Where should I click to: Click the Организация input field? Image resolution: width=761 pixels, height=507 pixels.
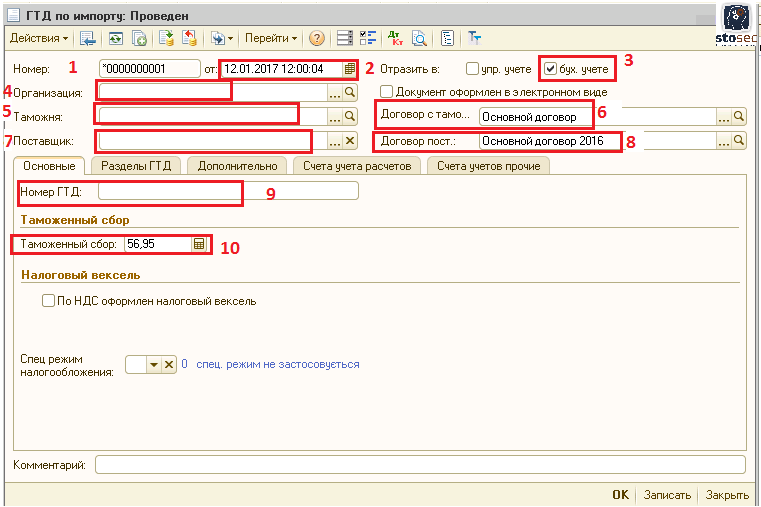coord(213,92)
